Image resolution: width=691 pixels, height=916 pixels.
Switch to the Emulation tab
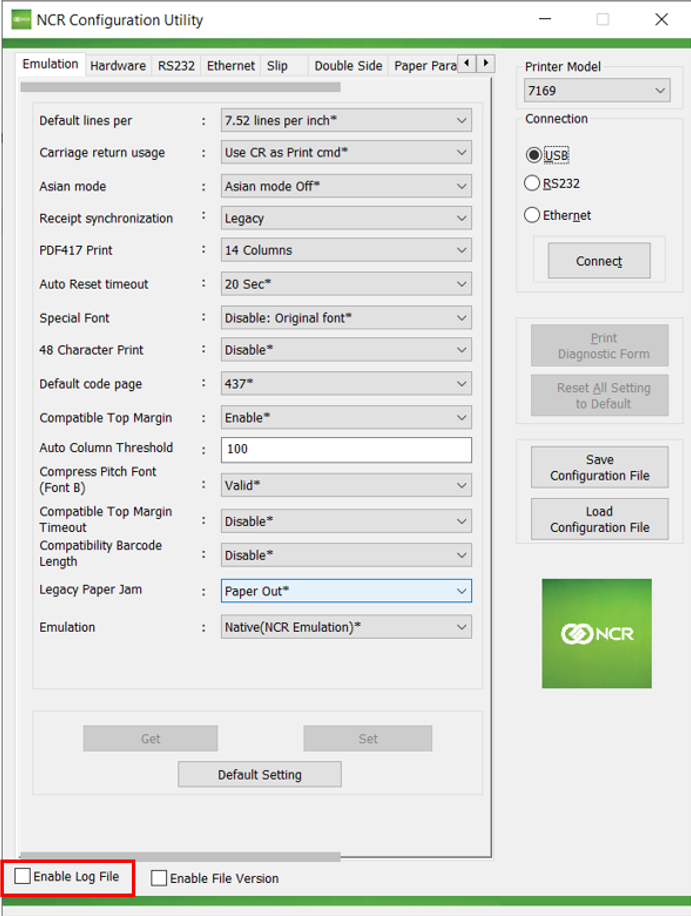point(50,64)
